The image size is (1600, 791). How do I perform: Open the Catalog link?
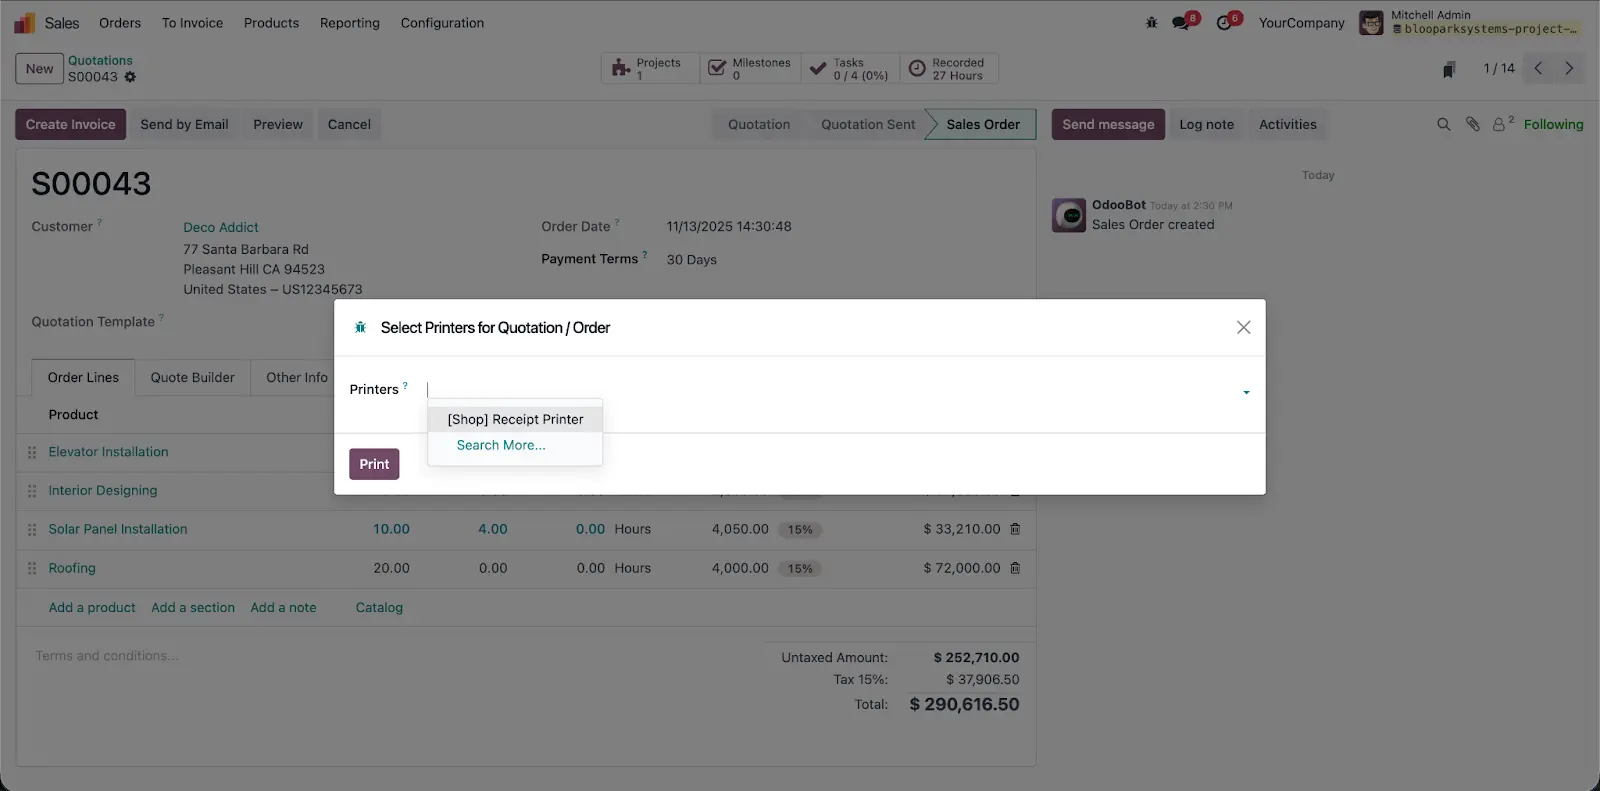tap(379, 607)
